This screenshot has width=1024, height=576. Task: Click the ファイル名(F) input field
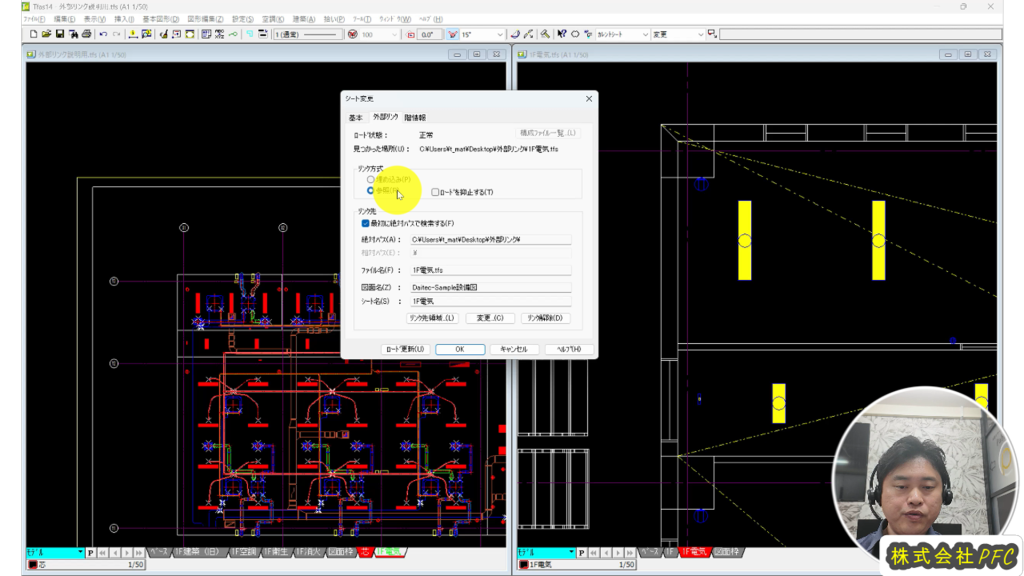tap(490, 270)
